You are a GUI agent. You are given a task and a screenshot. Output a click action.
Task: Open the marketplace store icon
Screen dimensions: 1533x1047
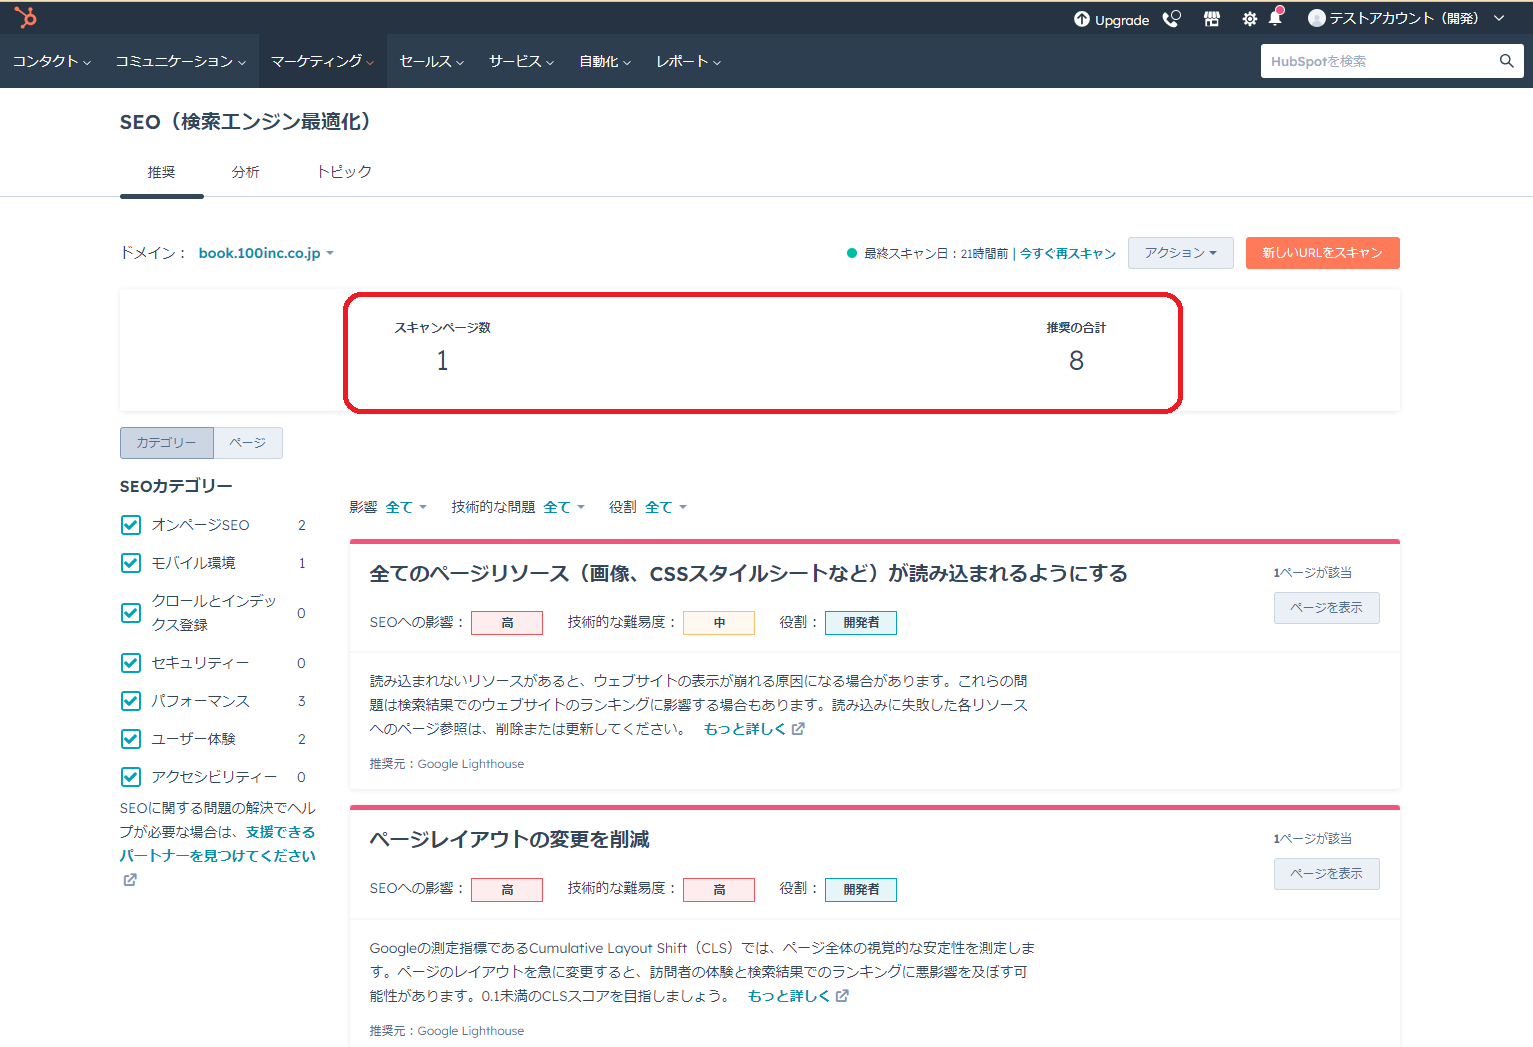[x=1212, y=19]
